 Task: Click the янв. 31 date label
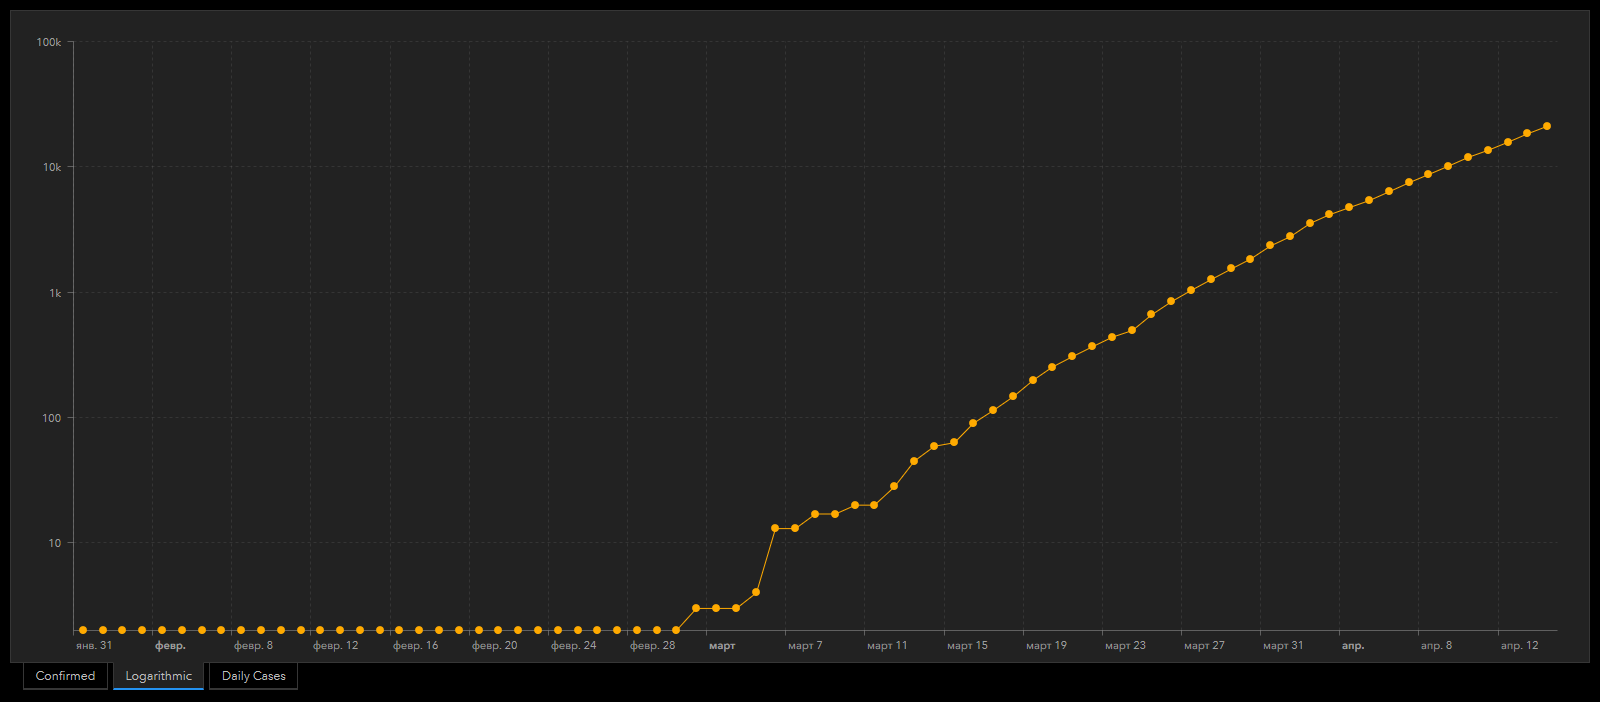(x=94, y=646)
